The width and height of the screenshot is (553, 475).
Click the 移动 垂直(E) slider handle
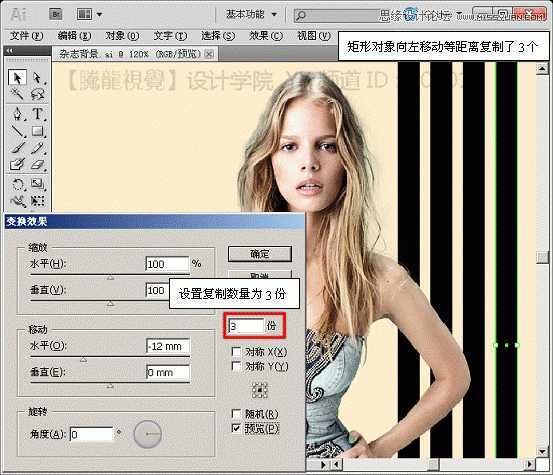coord(110,386)
